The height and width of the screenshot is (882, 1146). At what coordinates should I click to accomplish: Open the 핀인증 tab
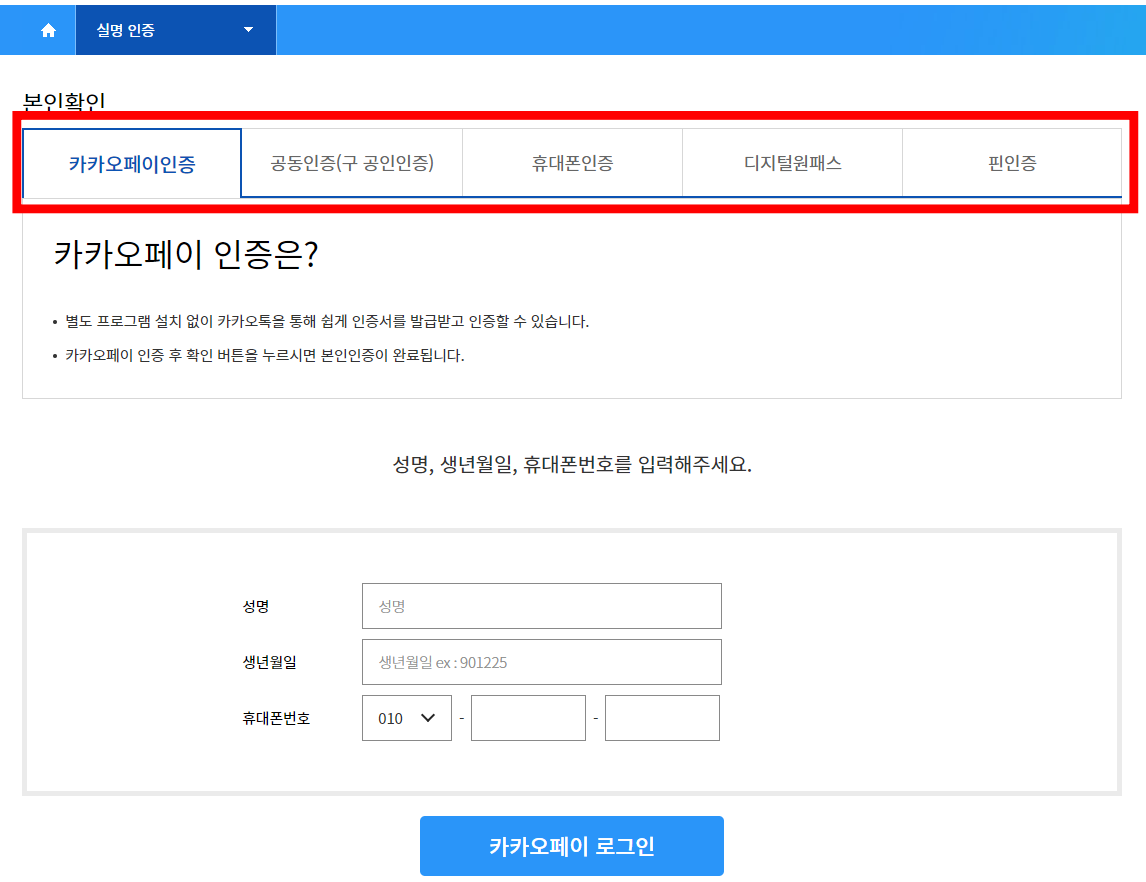coord(1012,162)
